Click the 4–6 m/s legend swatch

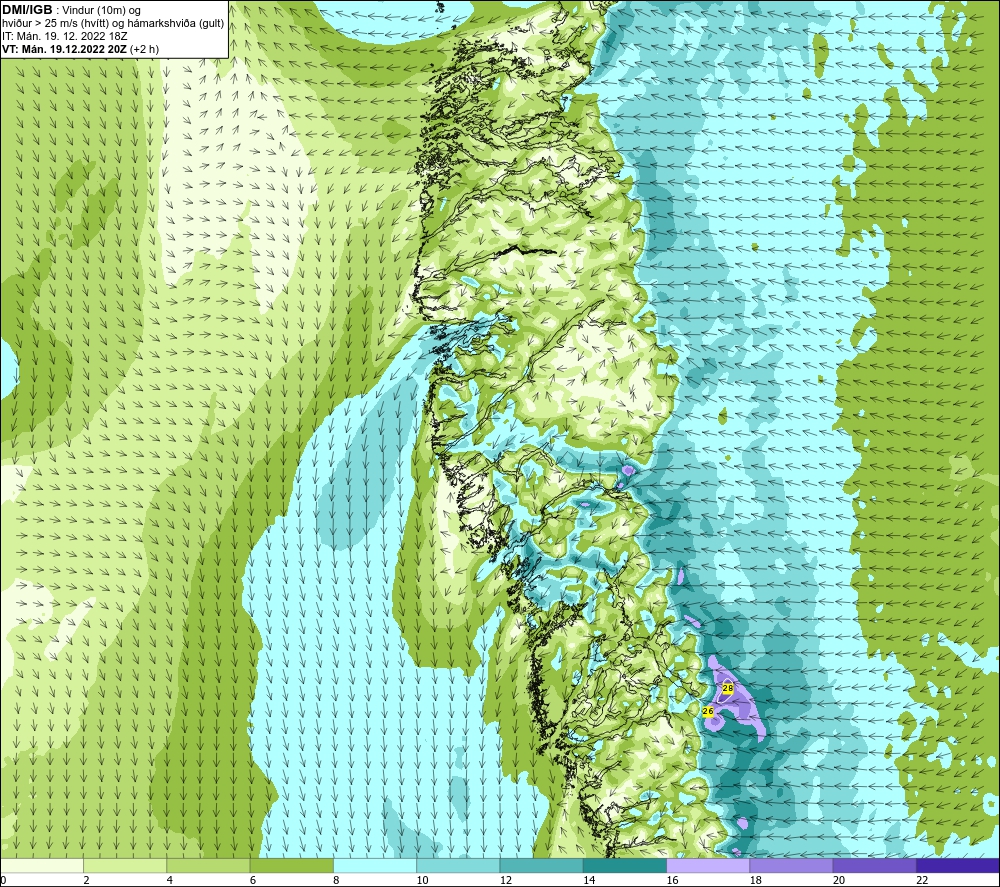209,865
